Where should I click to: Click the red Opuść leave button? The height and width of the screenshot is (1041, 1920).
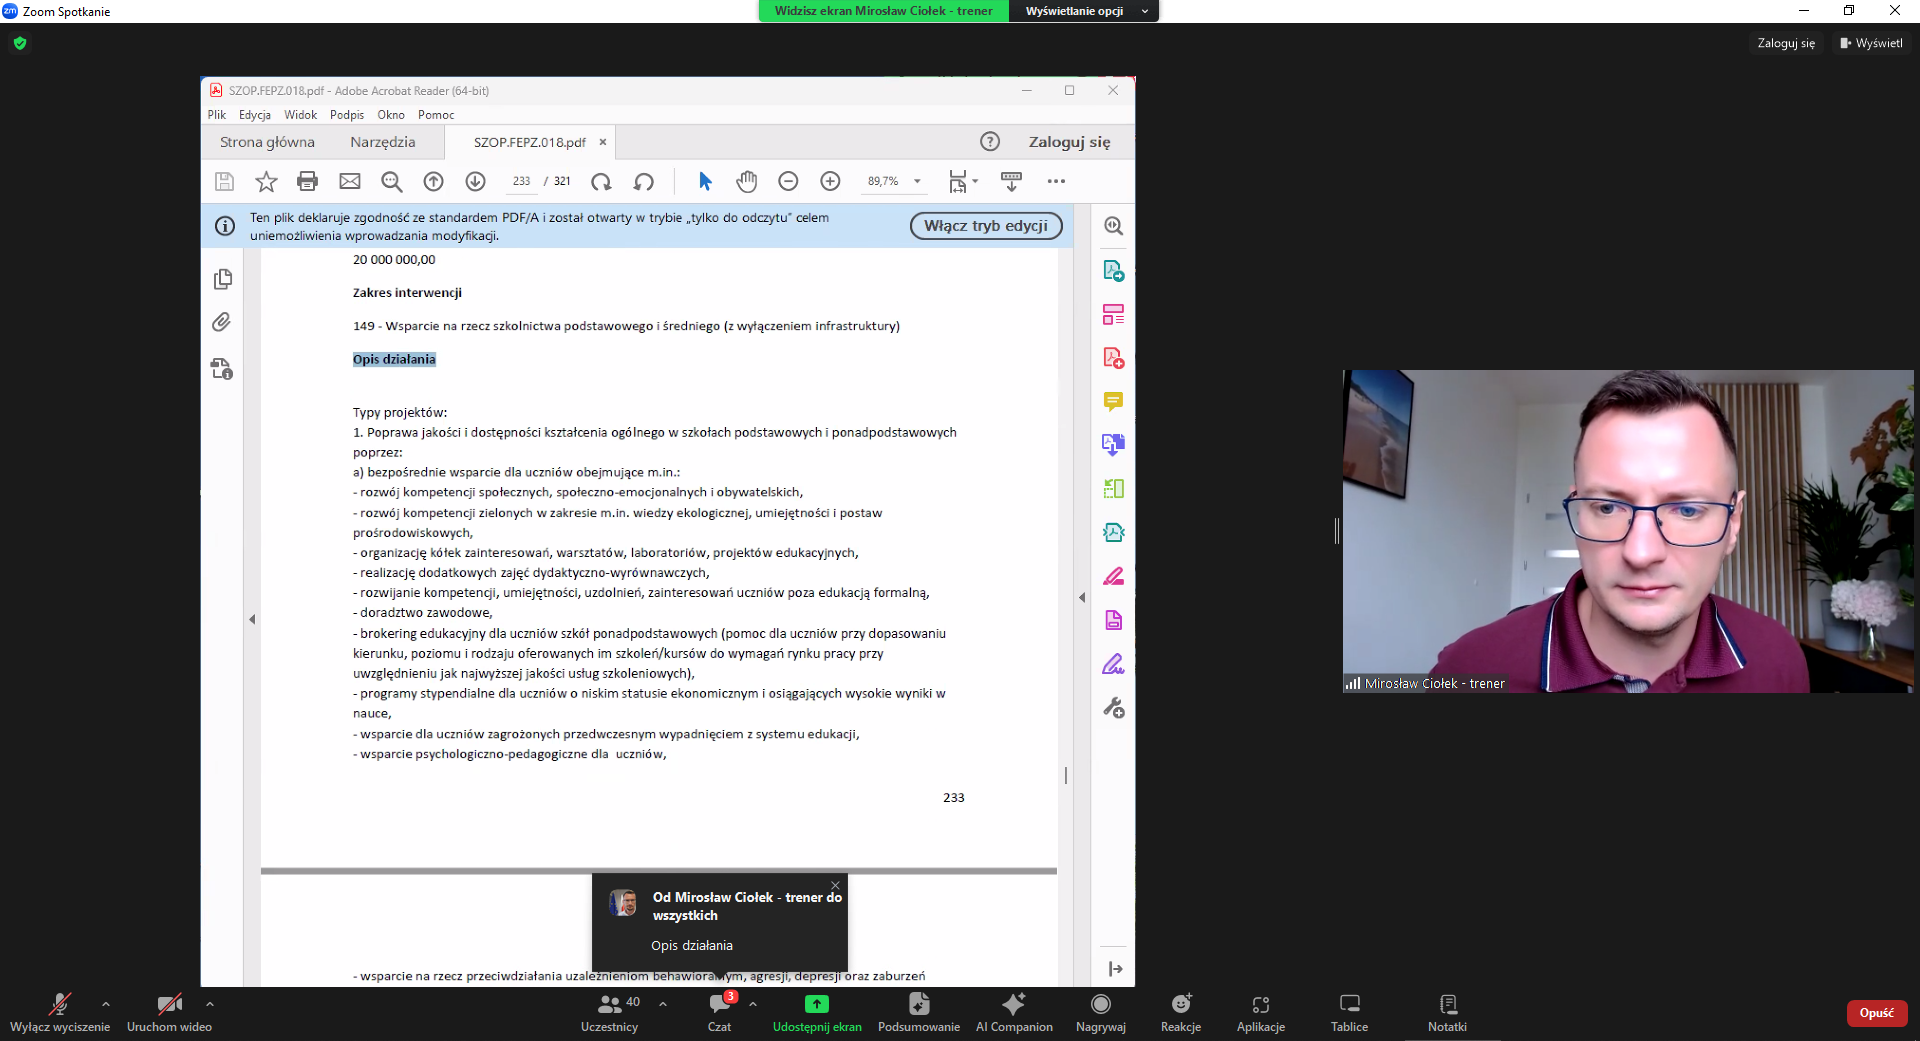1876,1013
